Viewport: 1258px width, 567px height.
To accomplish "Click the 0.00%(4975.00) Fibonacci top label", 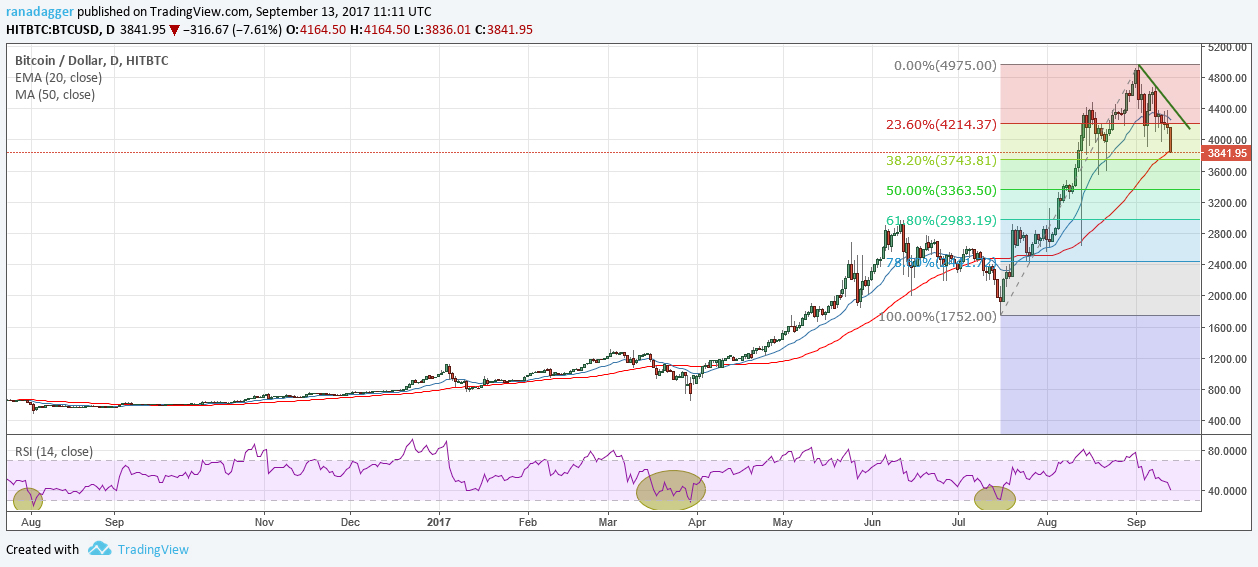I will 945,66.
